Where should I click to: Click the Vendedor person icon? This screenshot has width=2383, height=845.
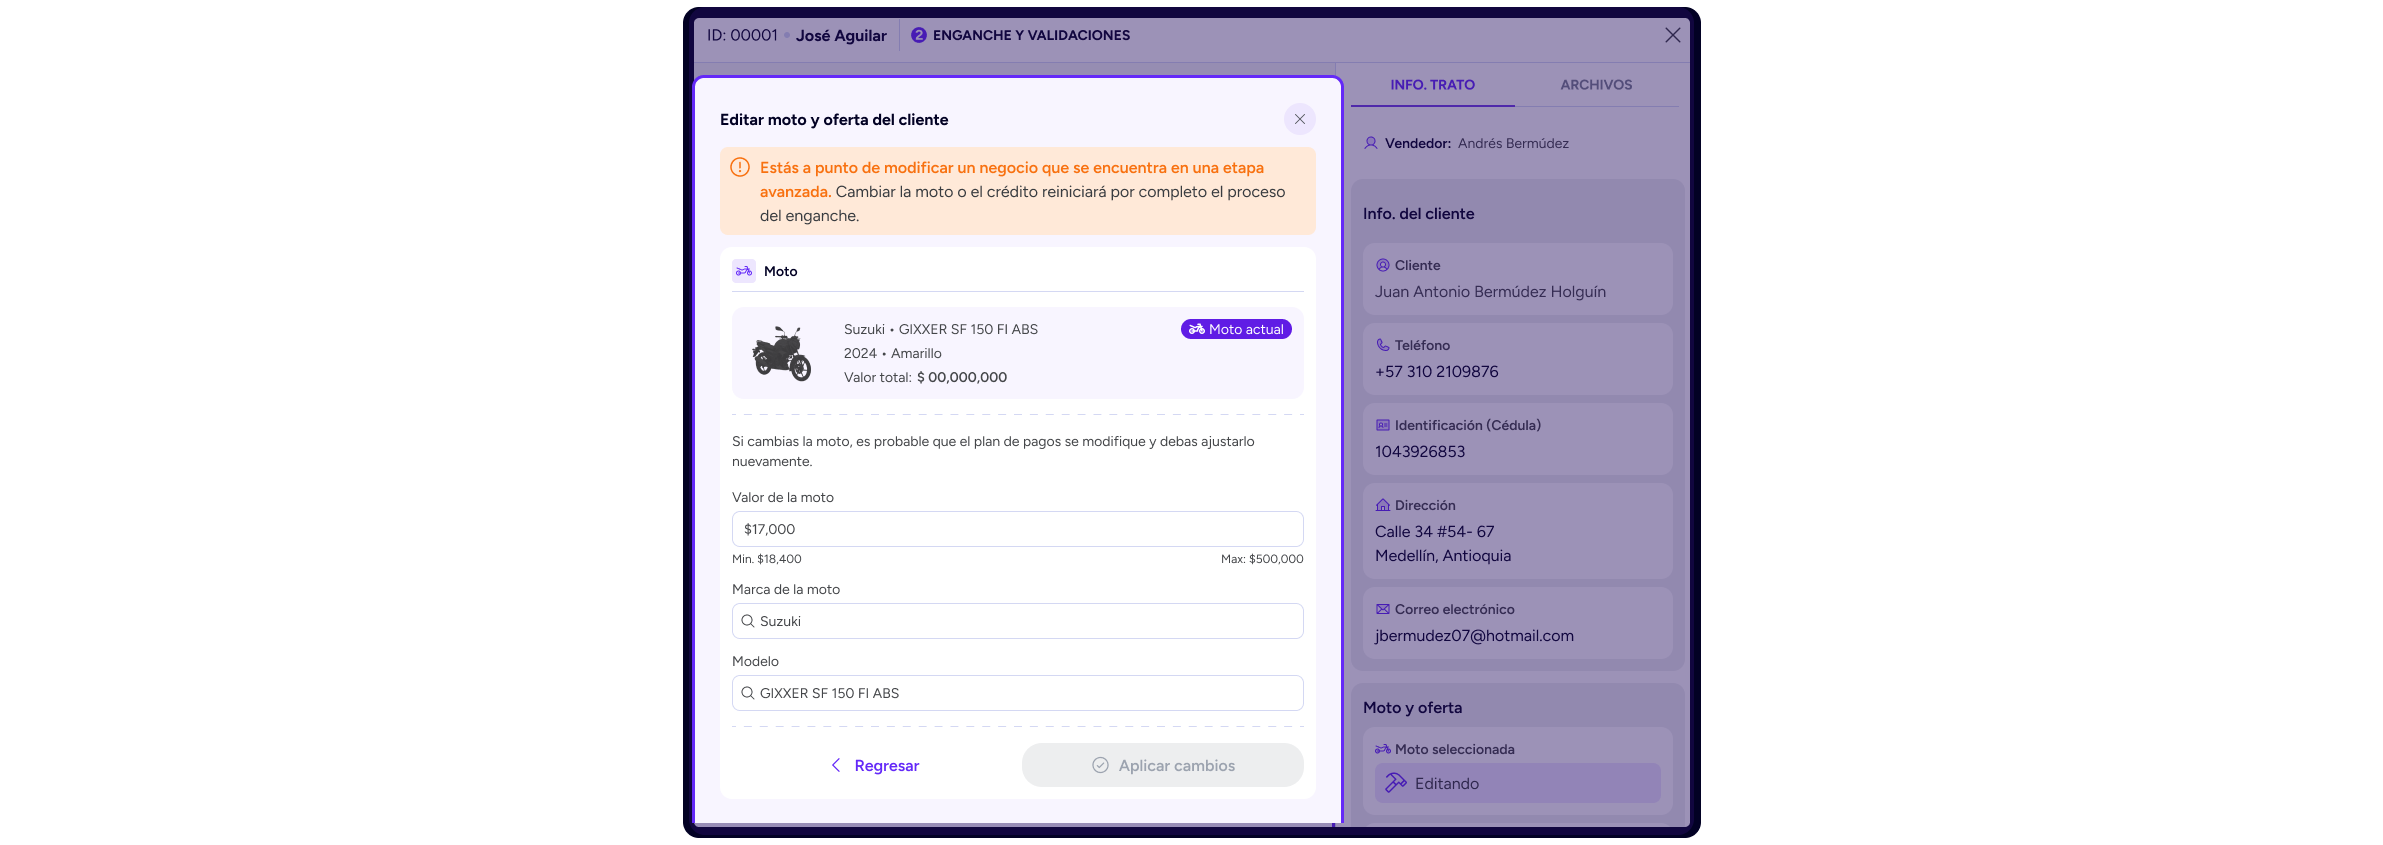[x=1371, y=143]
